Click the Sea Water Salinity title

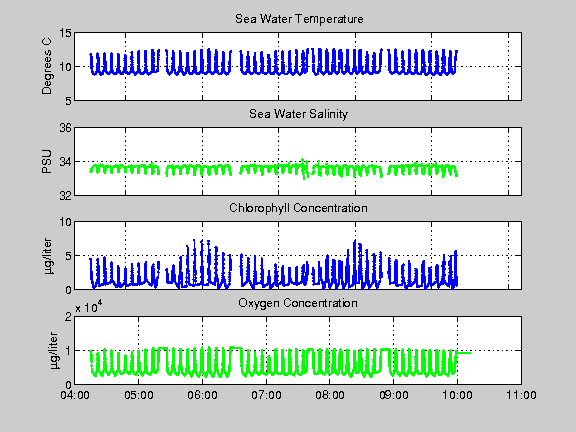(298, 114)
